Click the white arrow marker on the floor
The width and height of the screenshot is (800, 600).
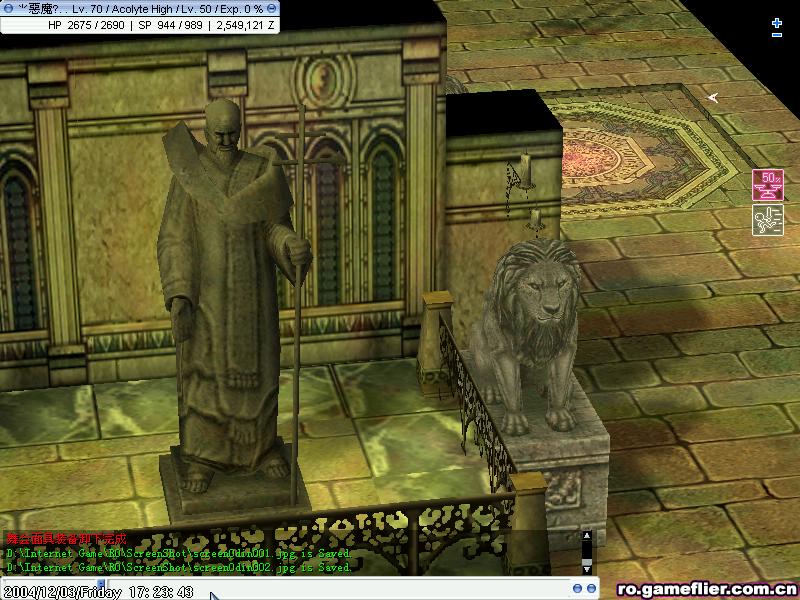(713, 97)
